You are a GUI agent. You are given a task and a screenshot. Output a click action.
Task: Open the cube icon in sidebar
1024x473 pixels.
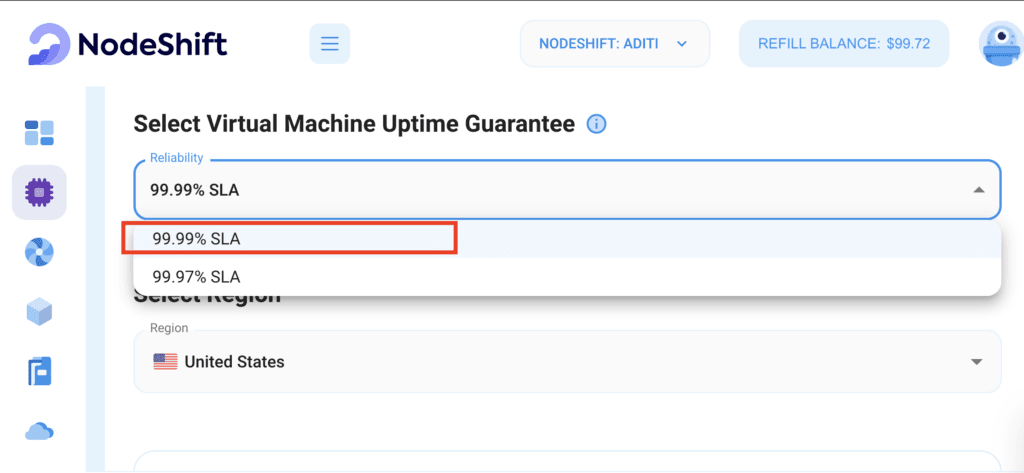click(x=39, y=312)
